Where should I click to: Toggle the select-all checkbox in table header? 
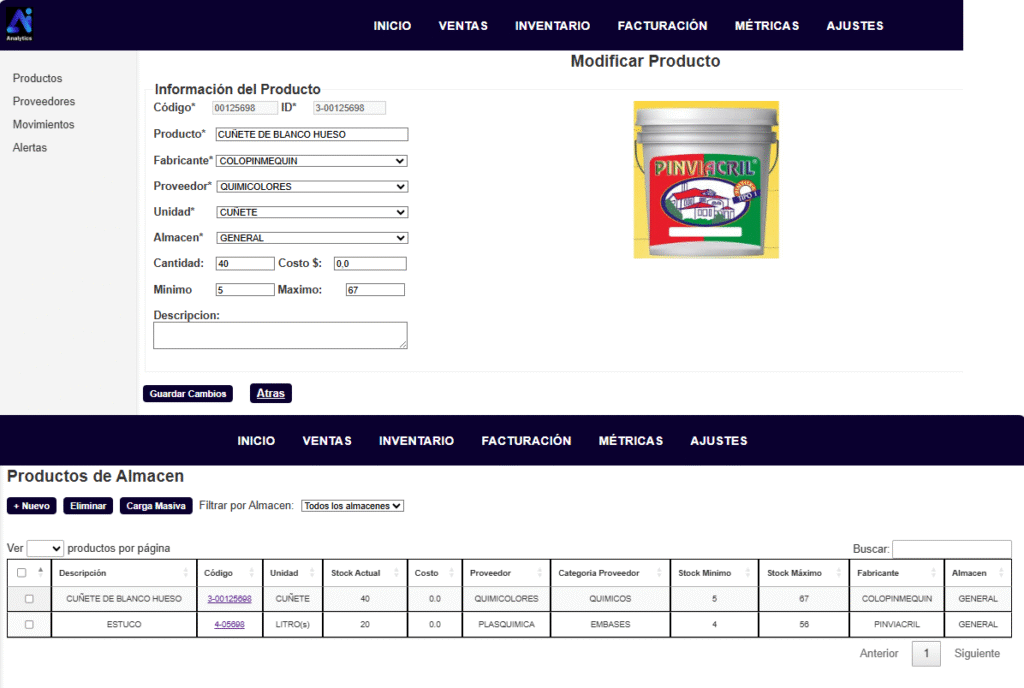tap(22, 573)
